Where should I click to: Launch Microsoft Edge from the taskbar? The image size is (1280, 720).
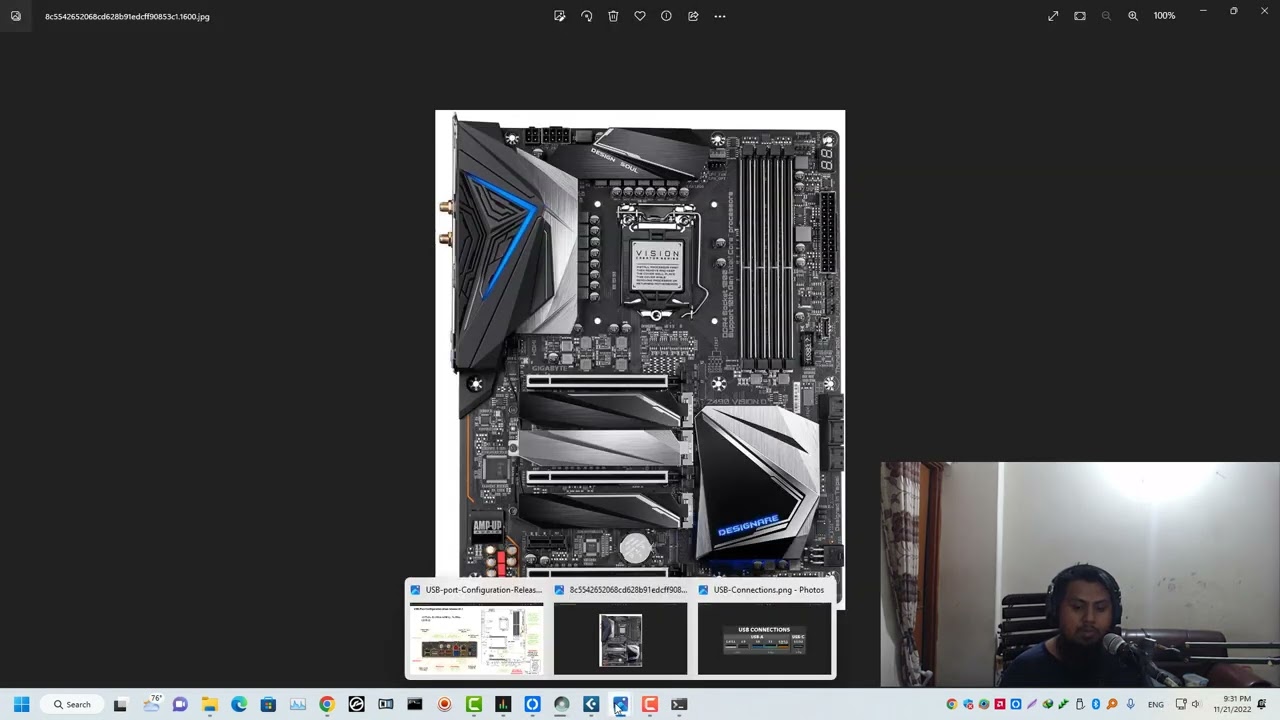(x=239, y=704)
